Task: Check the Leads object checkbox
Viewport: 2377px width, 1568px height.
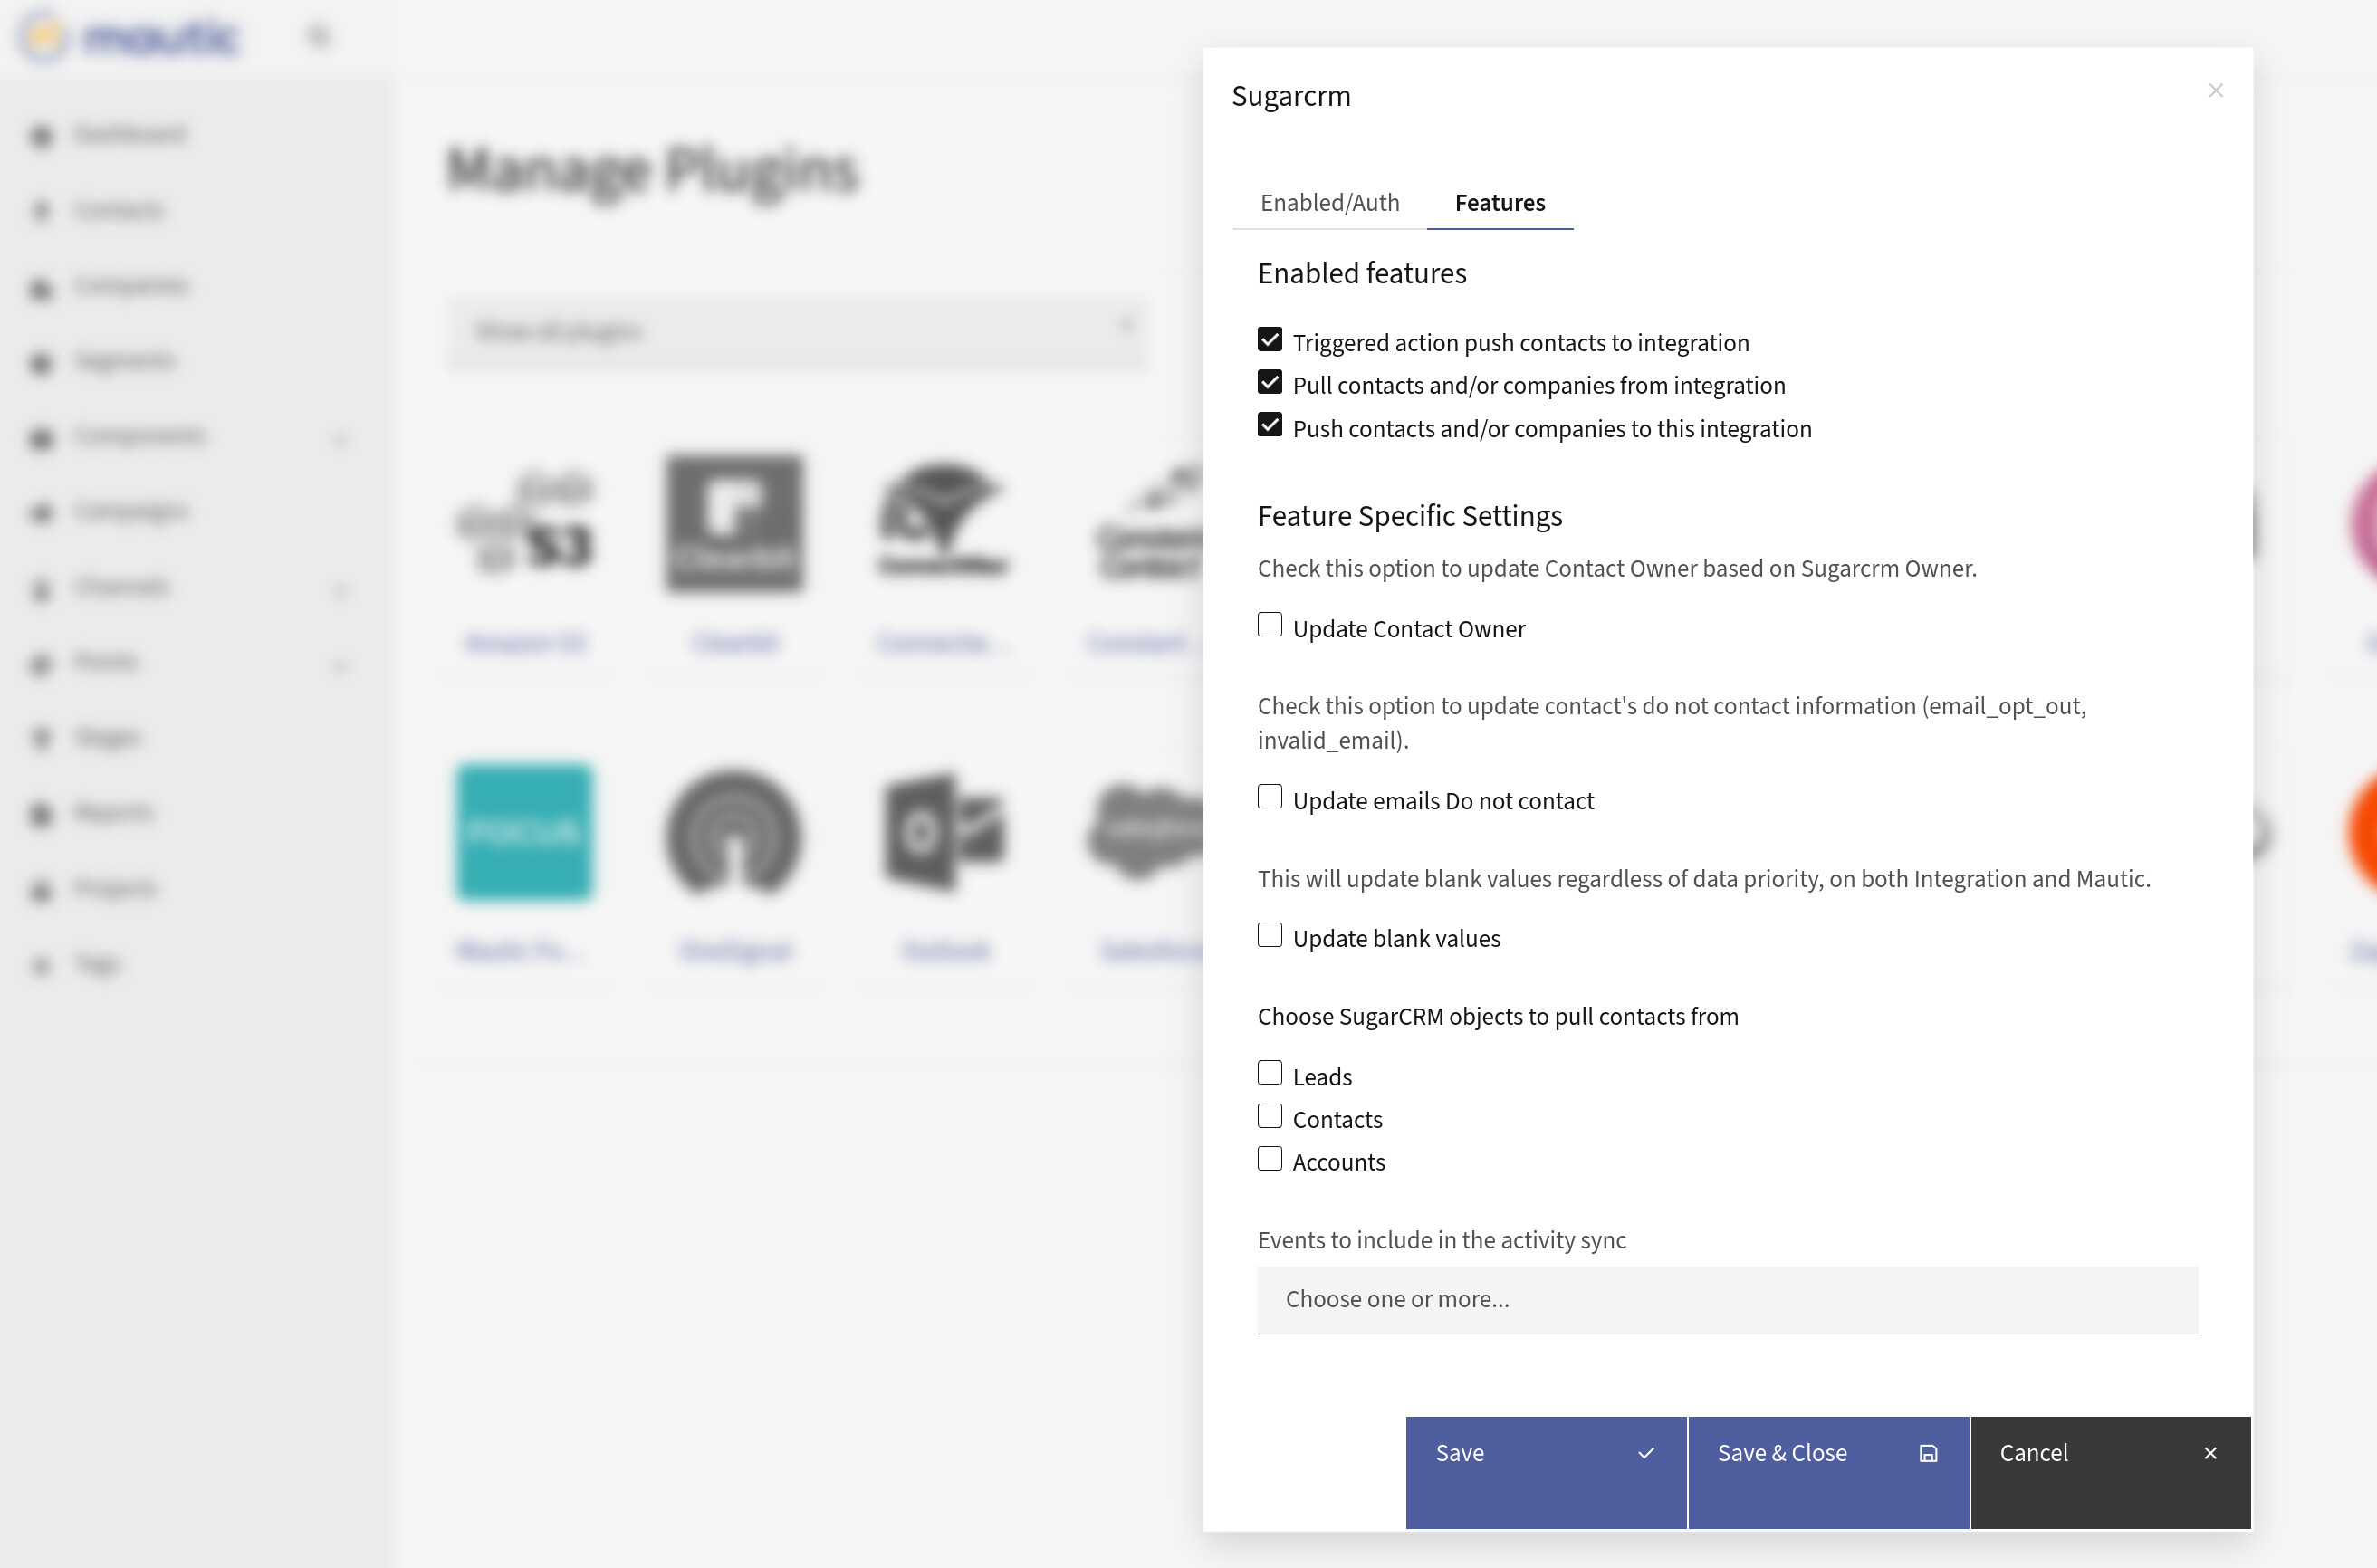Action: [1269, 1073]
